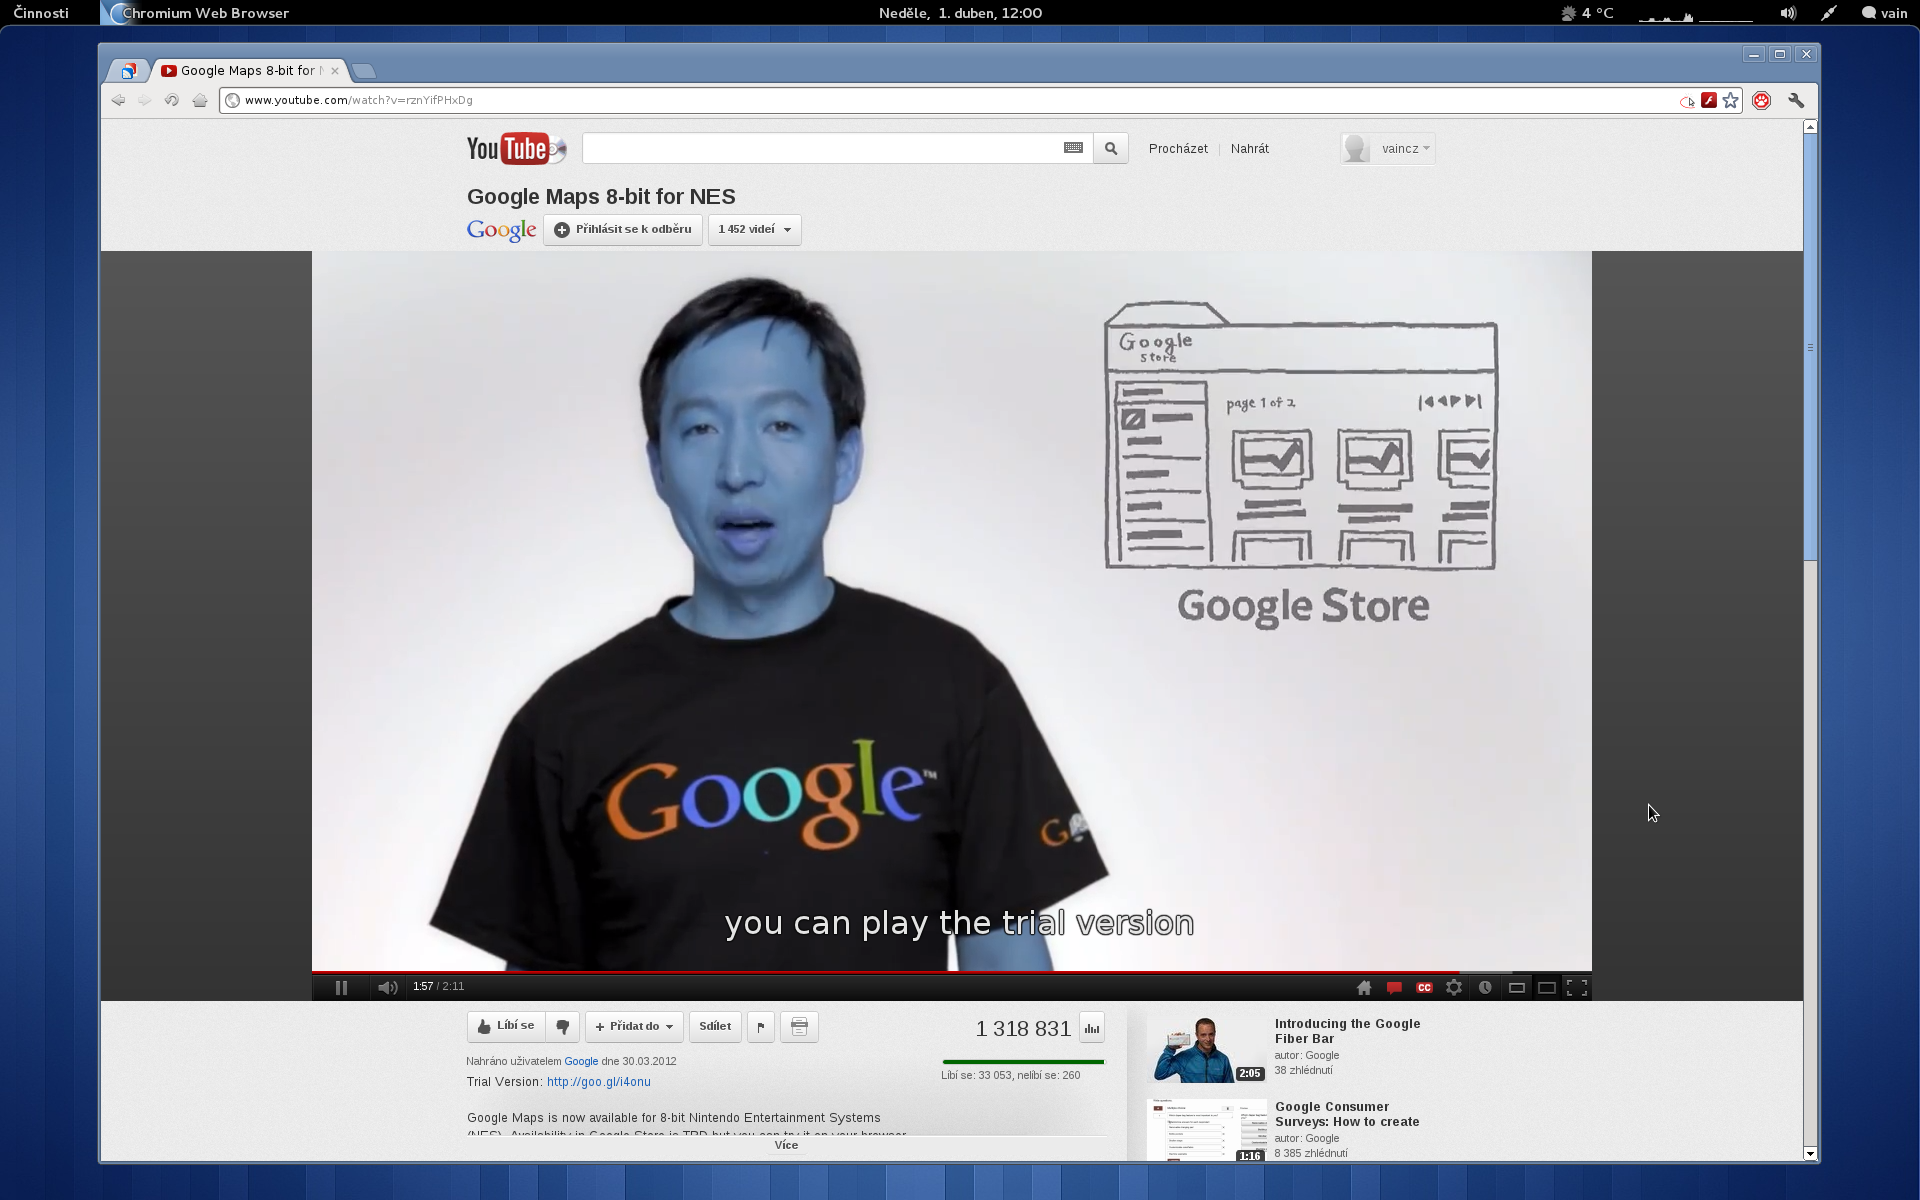
Task: Open the clock showing Neděle, 1. duben
Action: coord(960,13)
